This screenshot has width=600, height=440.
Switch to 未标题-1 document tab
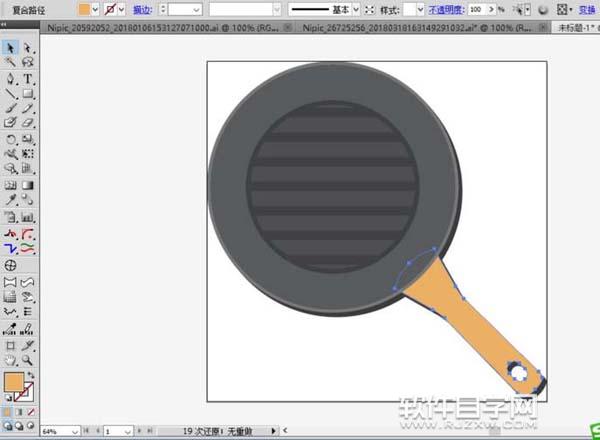(576, 28)
